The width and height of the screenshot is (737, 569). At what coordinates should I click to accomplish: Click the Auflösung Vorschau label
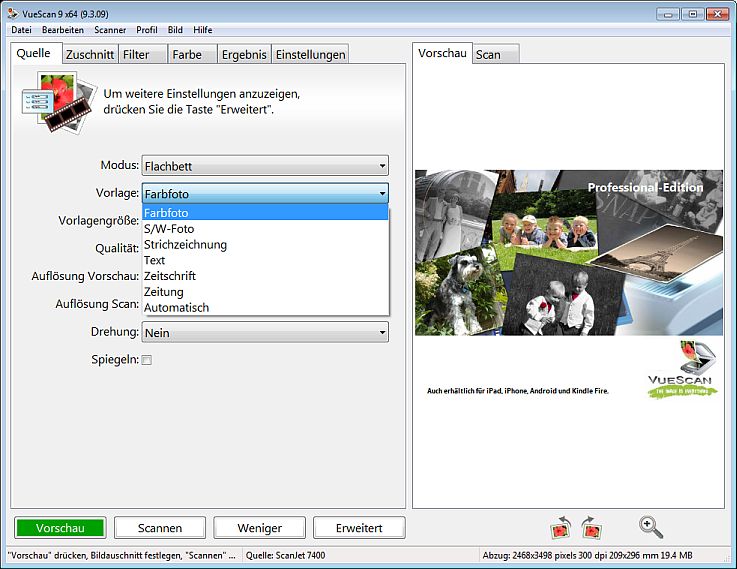coord(85,276)
